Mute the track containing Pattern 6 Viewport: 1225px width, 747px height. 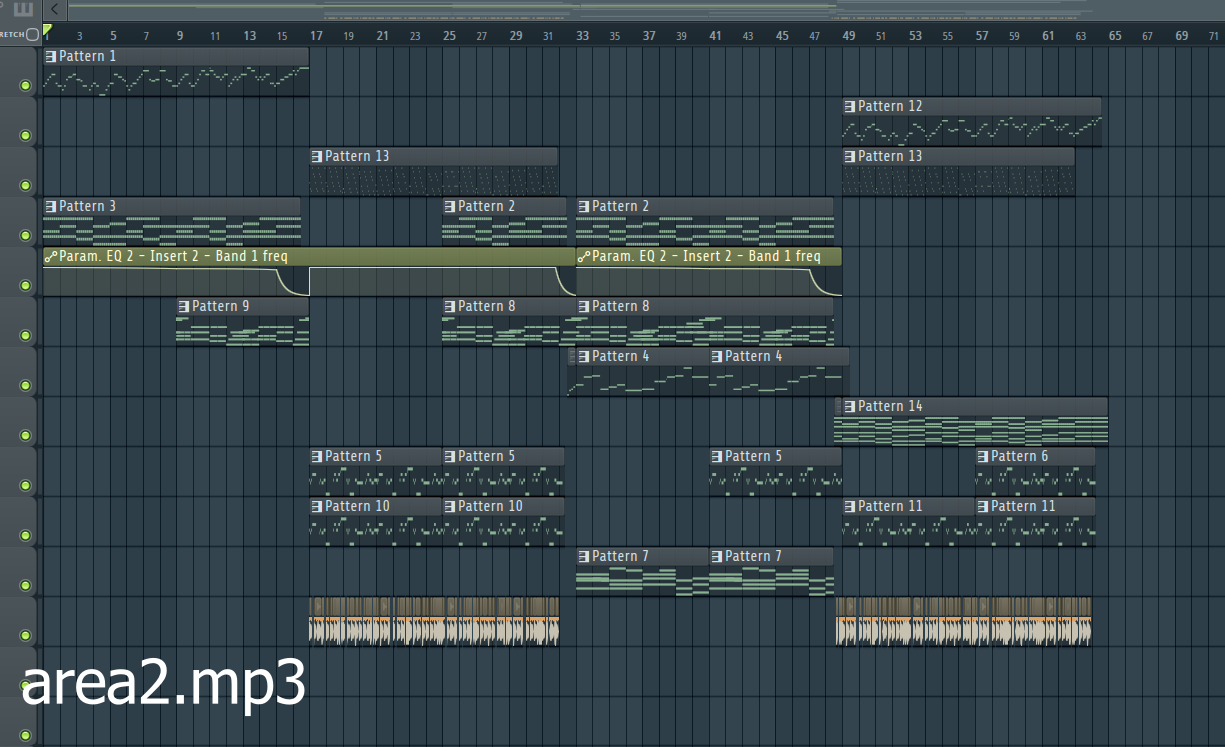point(25,486)
